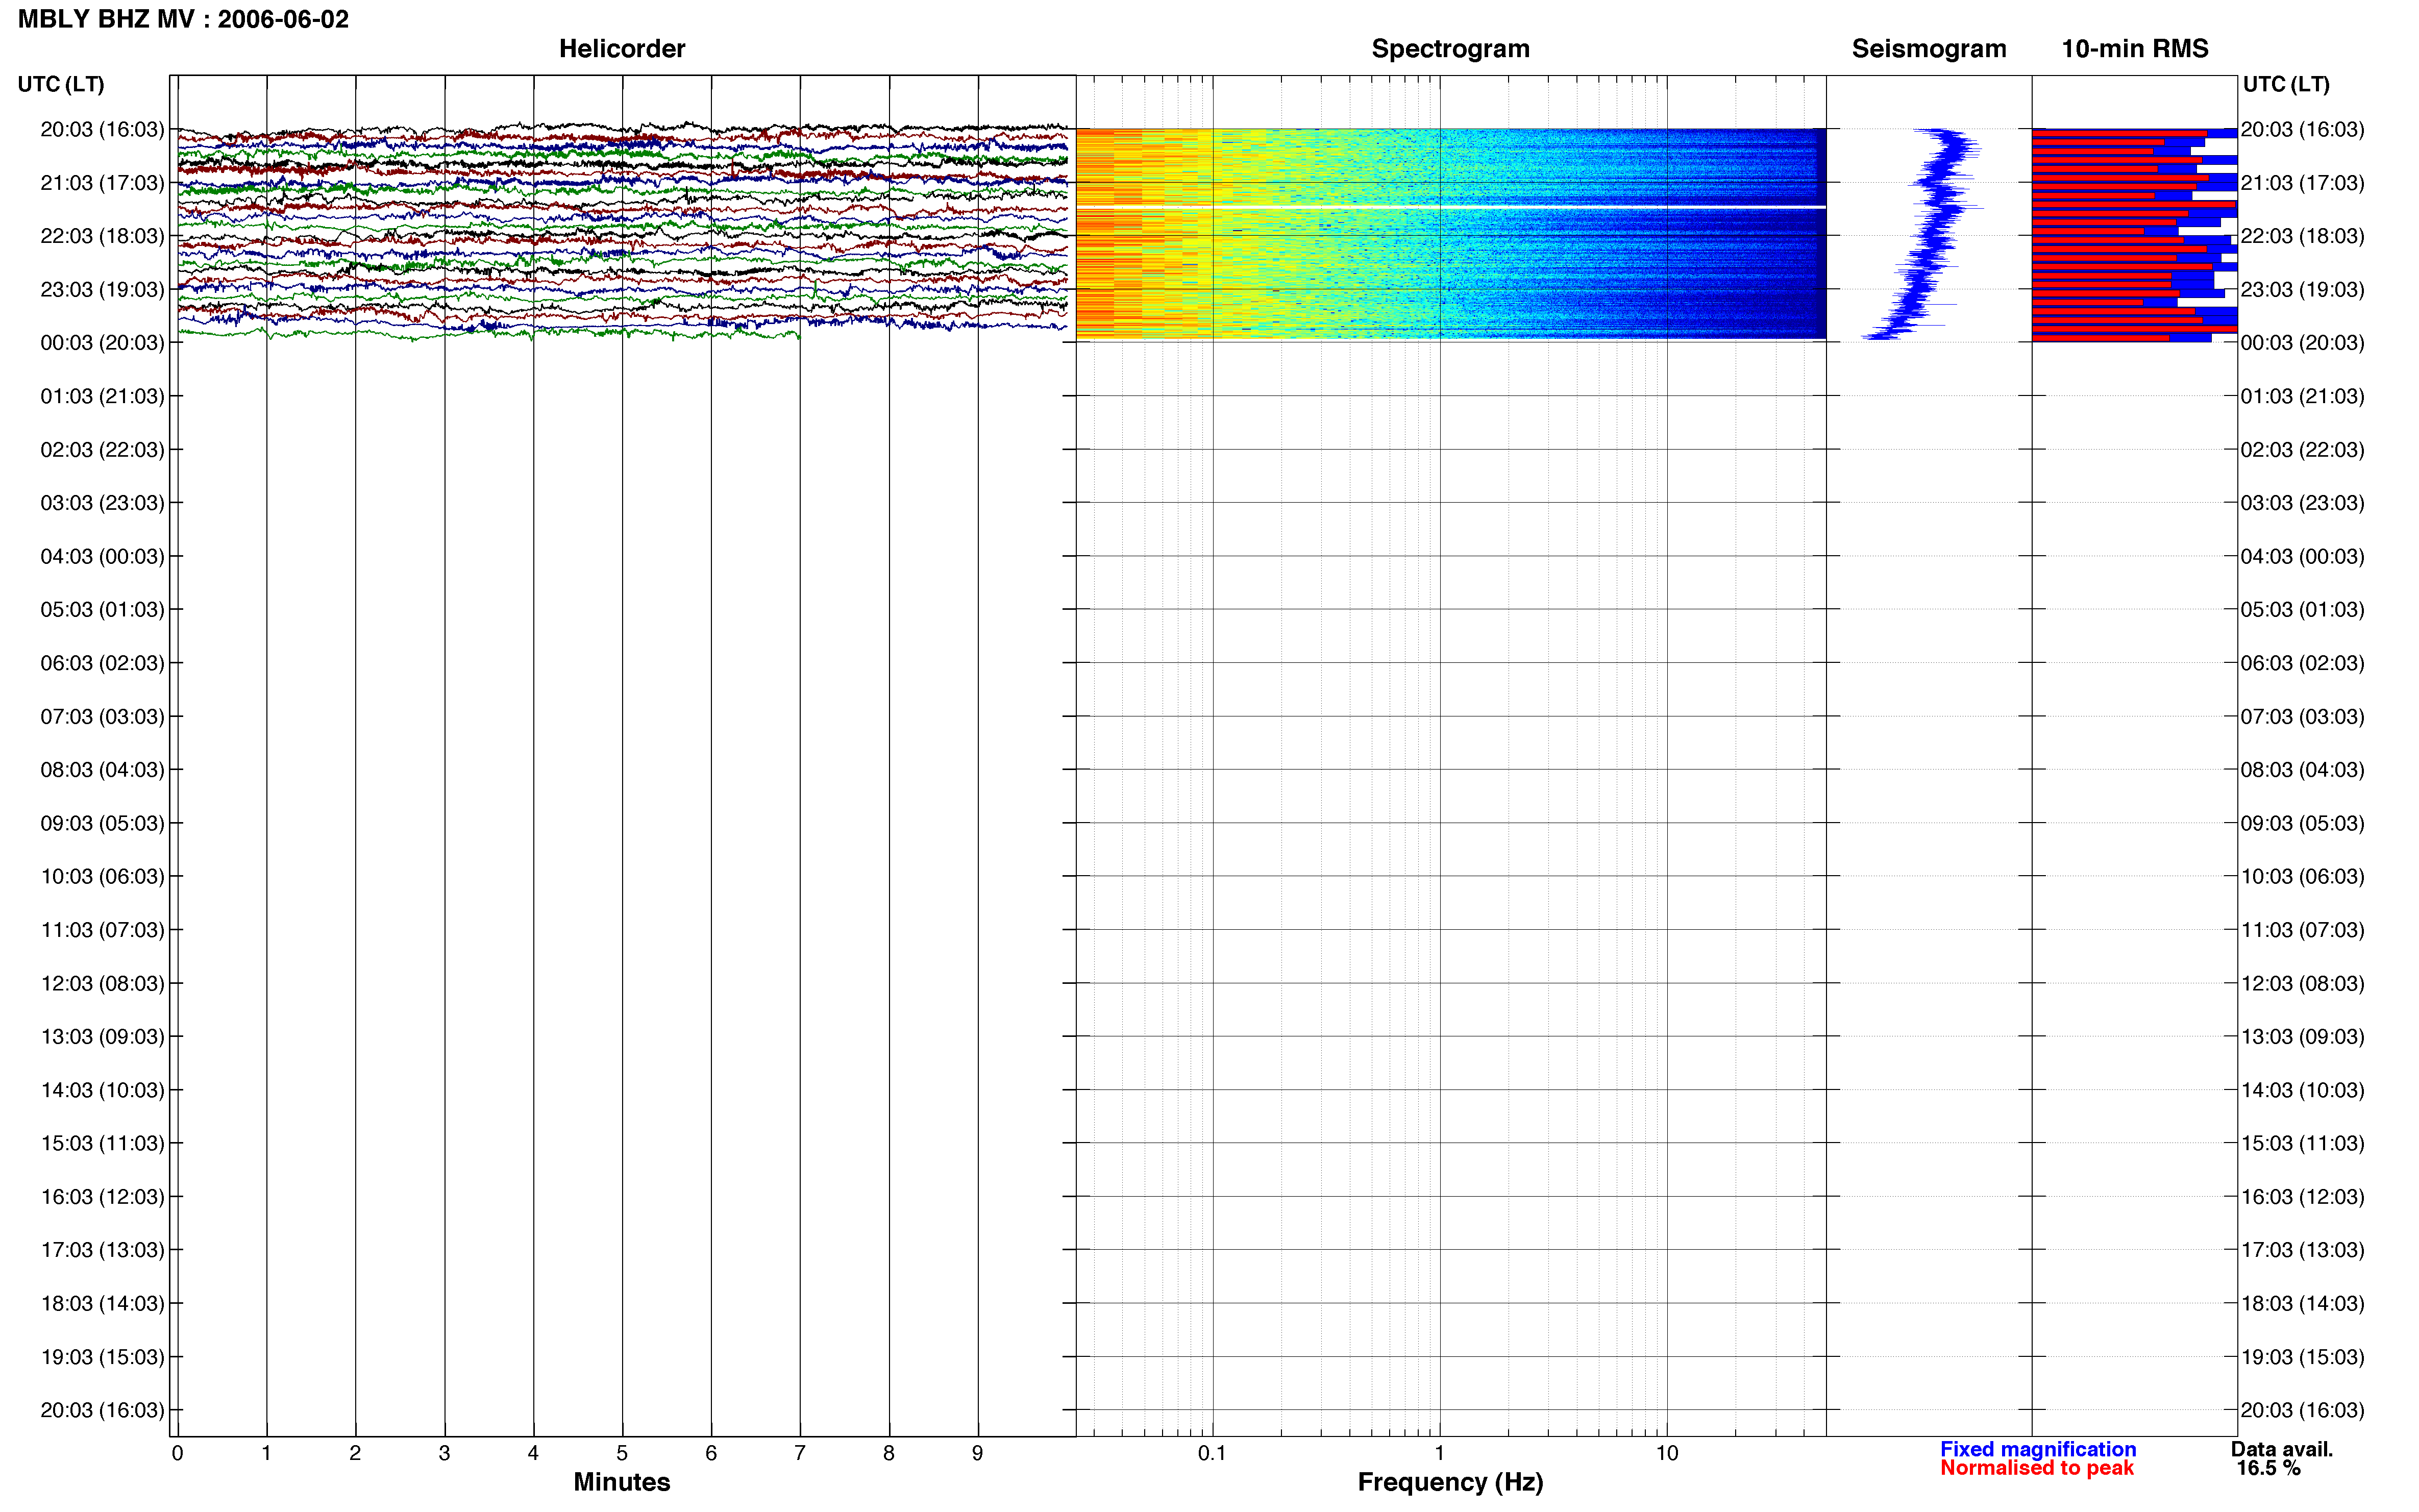The height and width of the screenshot is (1512, 2419).
Task: Click minute tick '2' on Helicorder axis
Action: [355, 1453]
